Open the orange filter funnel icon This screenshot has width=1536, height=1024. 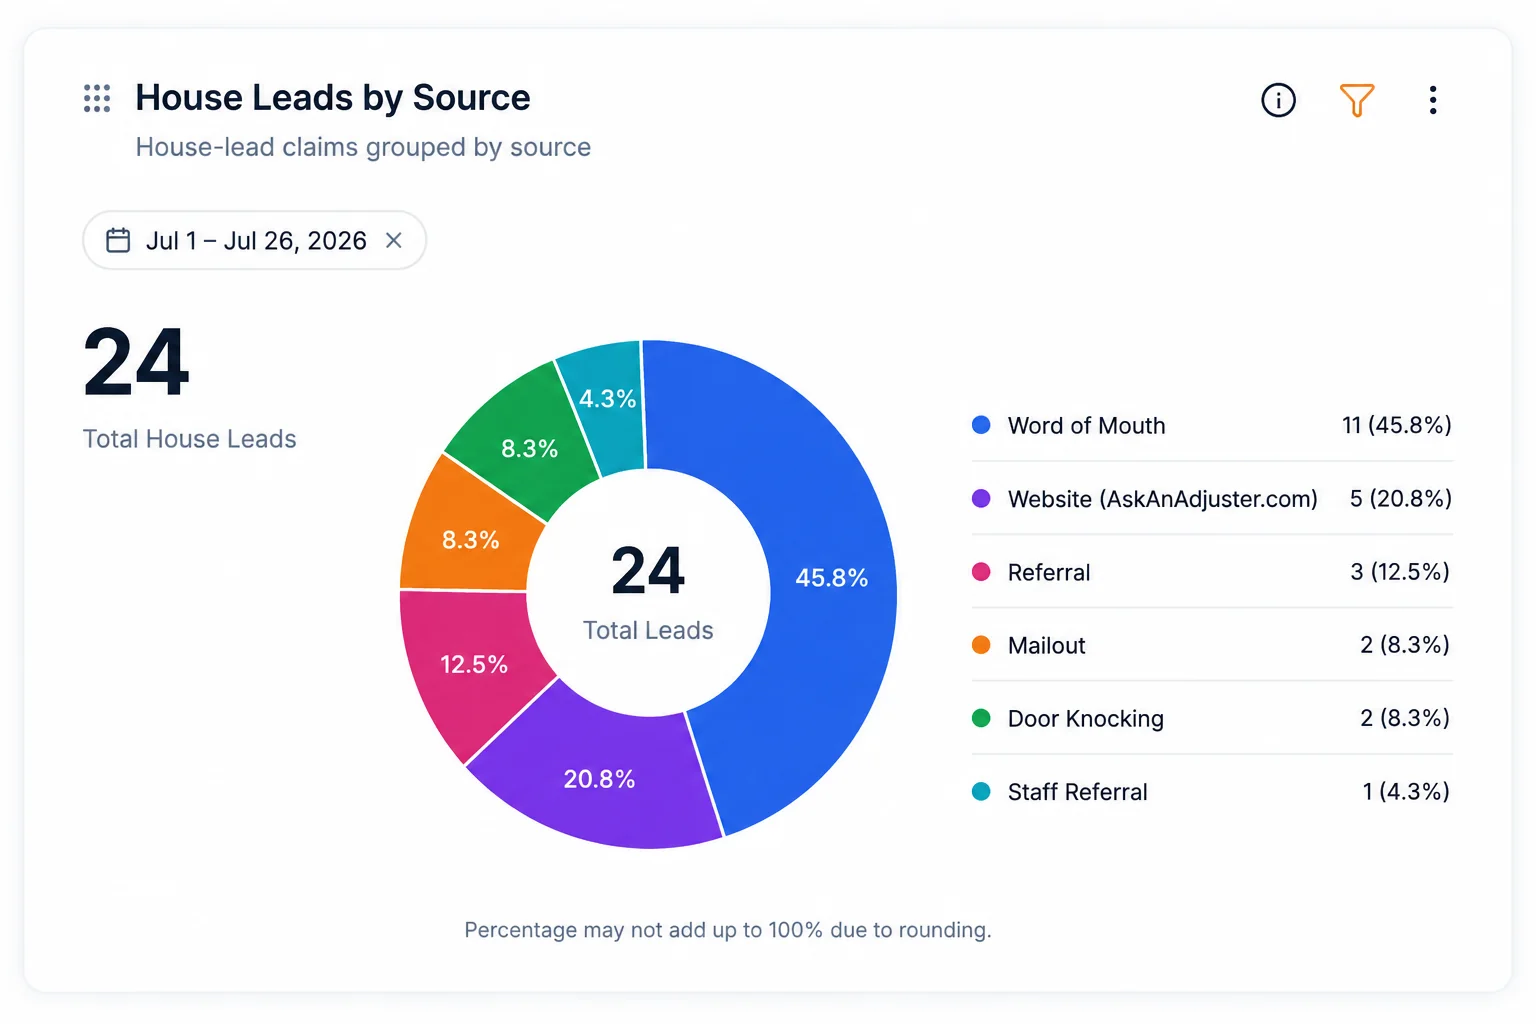(x=1357, y=100)
